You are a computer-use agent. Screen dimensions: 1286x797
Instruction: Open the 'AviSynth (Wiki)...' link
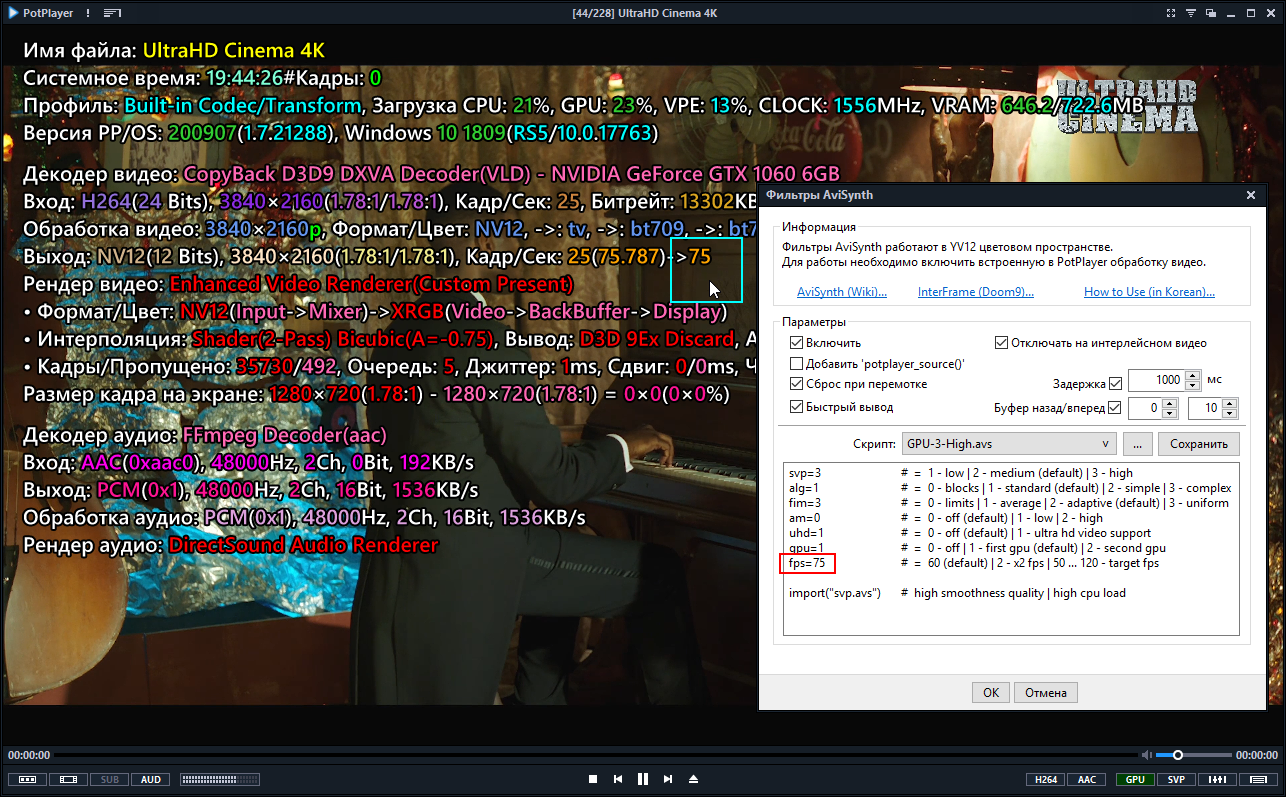(x=842, y=292)
